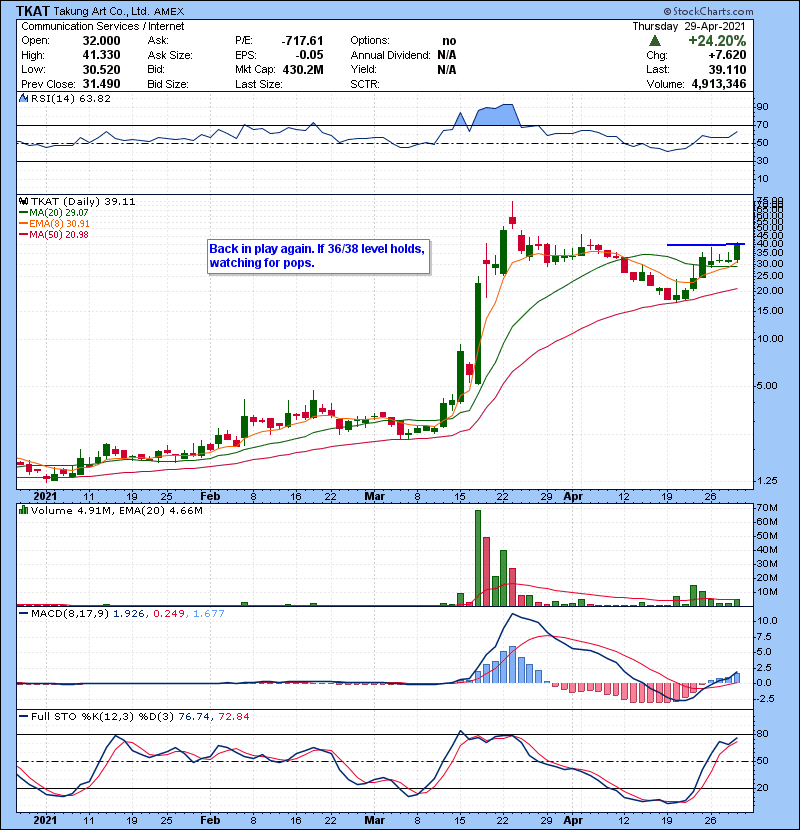Screen dimensions: 800x830
Task: Click the Volume value 4,913,346
Action: click(x=718, y=84)
